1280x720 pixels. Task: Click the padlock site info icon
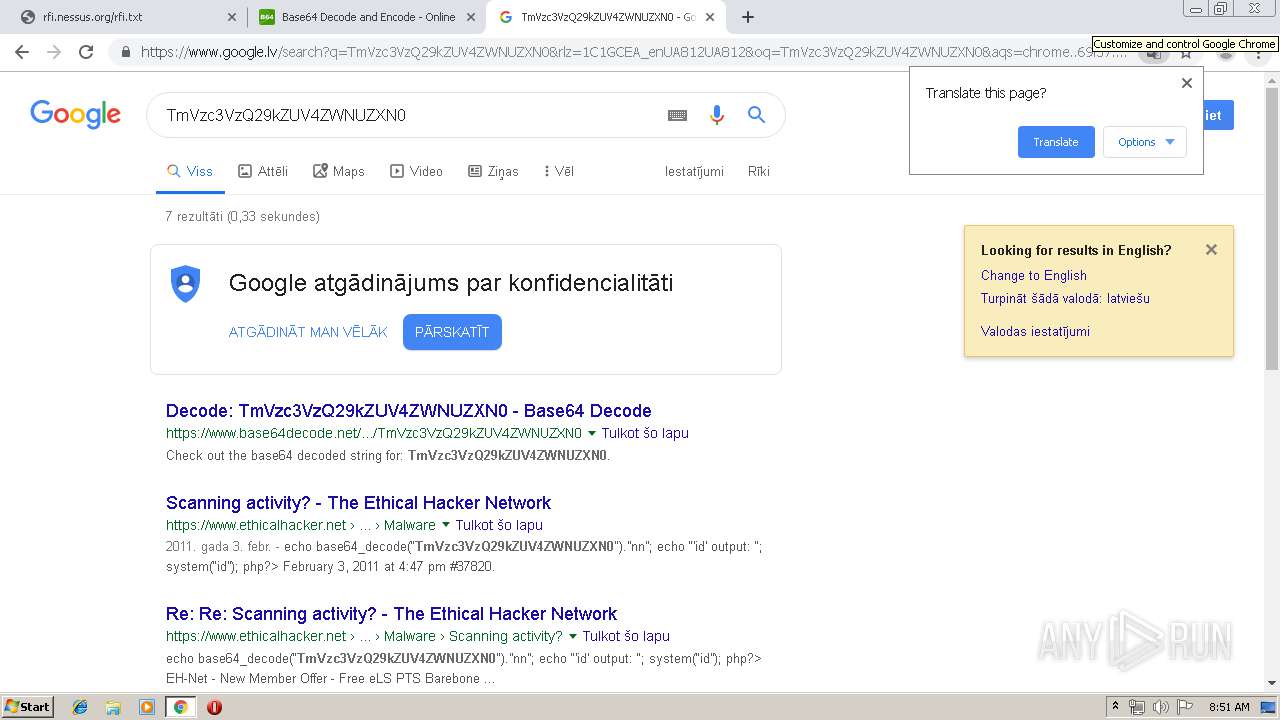click(x=126, y=52)
